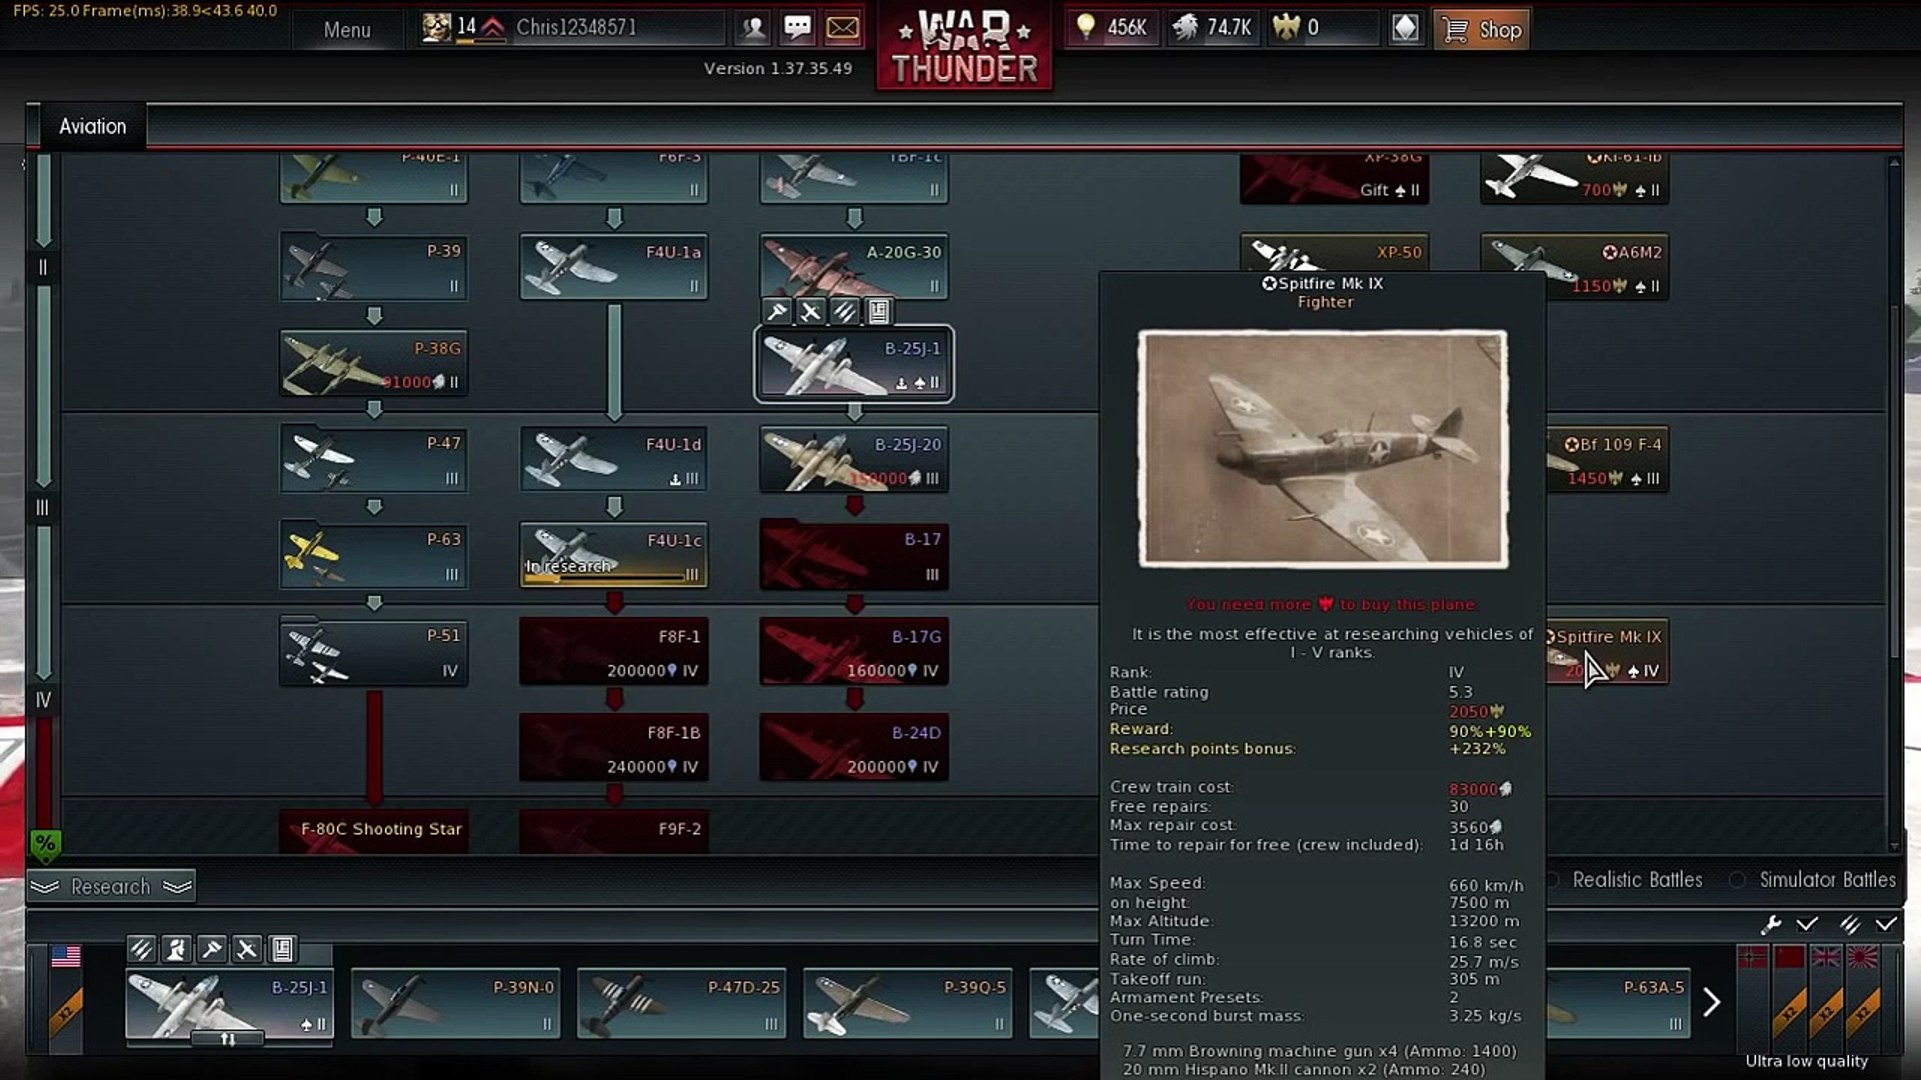Click the crossed-plane icon above the crew slot
1921x1080 pixels.
(246, 948)
